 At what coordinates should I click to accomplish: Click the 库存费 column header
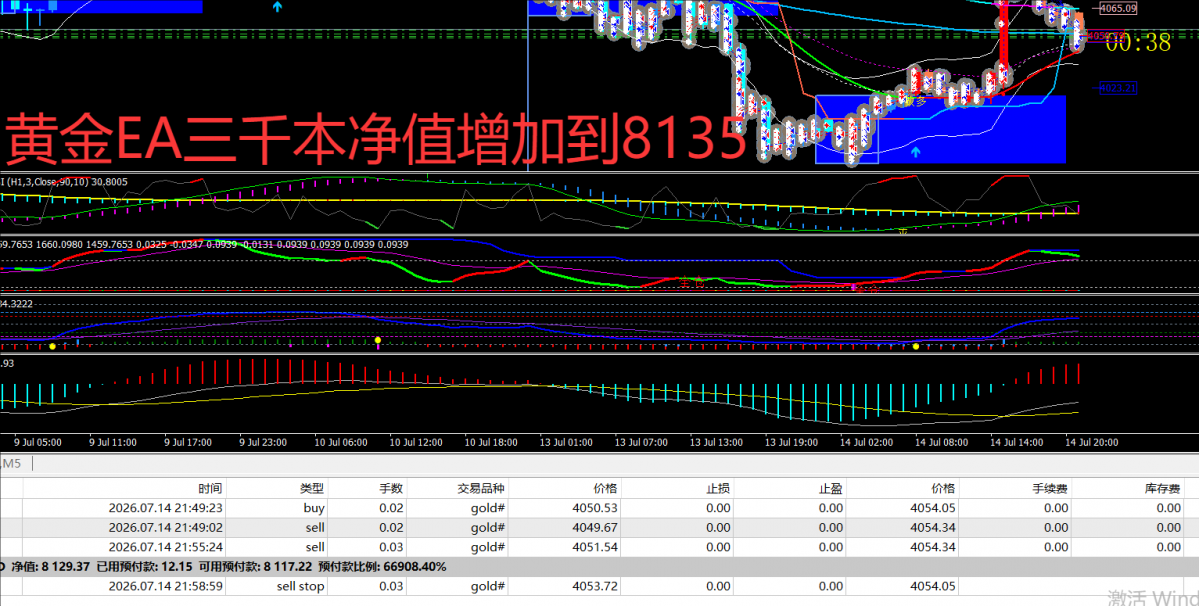tap(1162, 488)
